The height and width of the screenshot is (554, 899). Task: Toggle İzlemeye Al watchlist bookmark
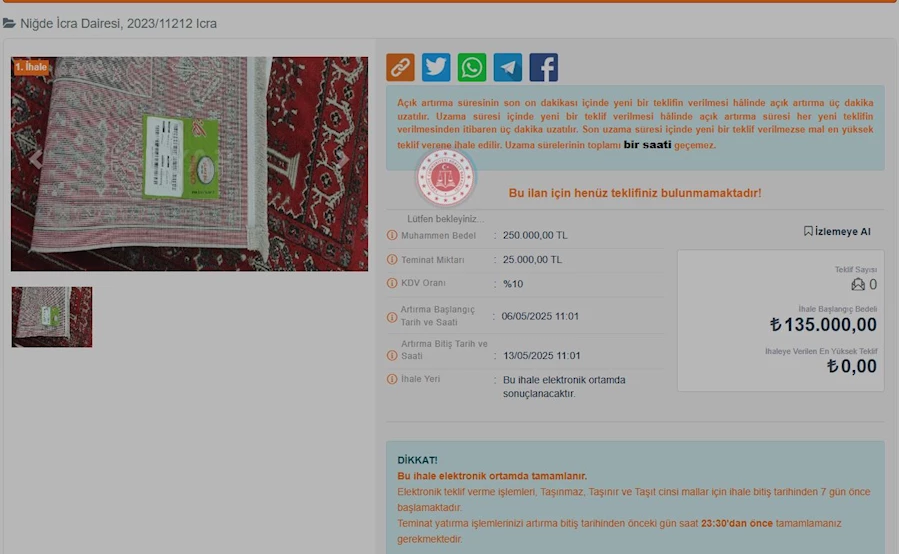[x=837, y=231]
